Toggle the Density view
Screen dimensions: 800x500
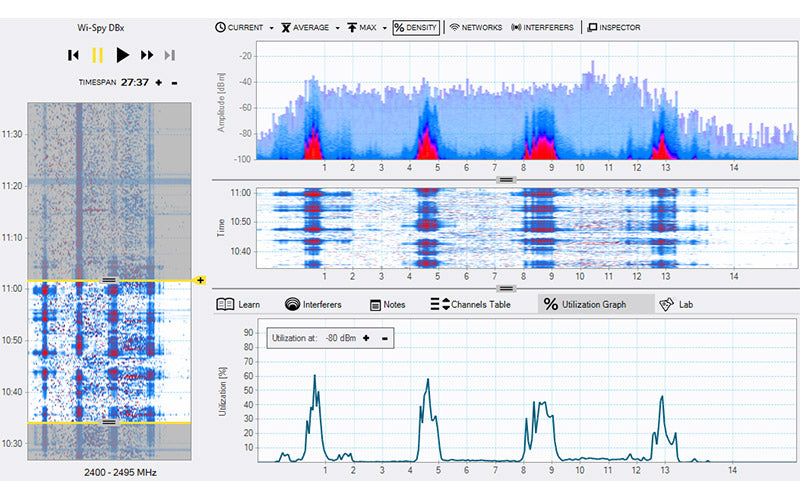click(x=416, y=27)
